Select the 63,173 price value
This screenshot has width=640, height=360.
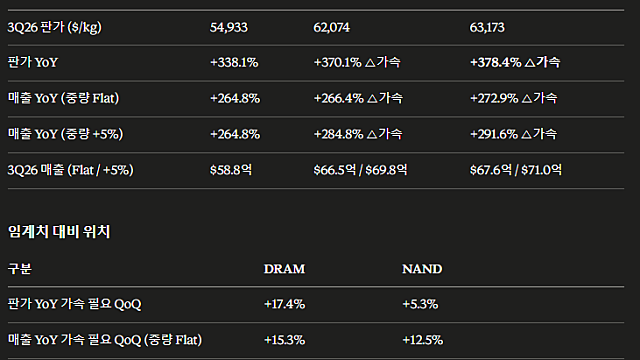[x=487, y=28]
